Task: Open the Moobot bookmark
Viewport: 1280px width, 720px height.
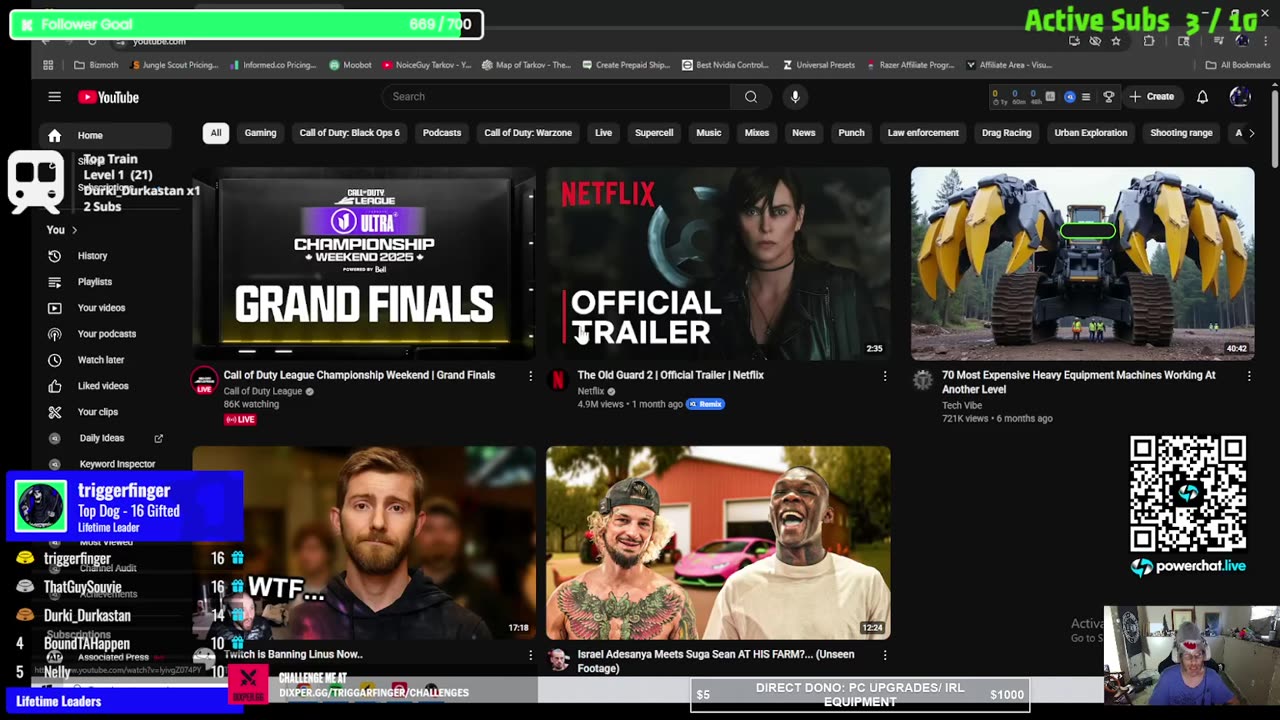Action: 350,65
